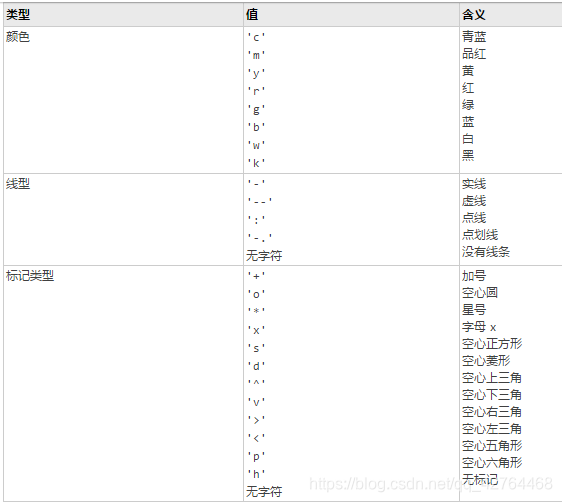Click the 品红 meaning text
This screenshot has height=502, width=562.
[474, 54]
